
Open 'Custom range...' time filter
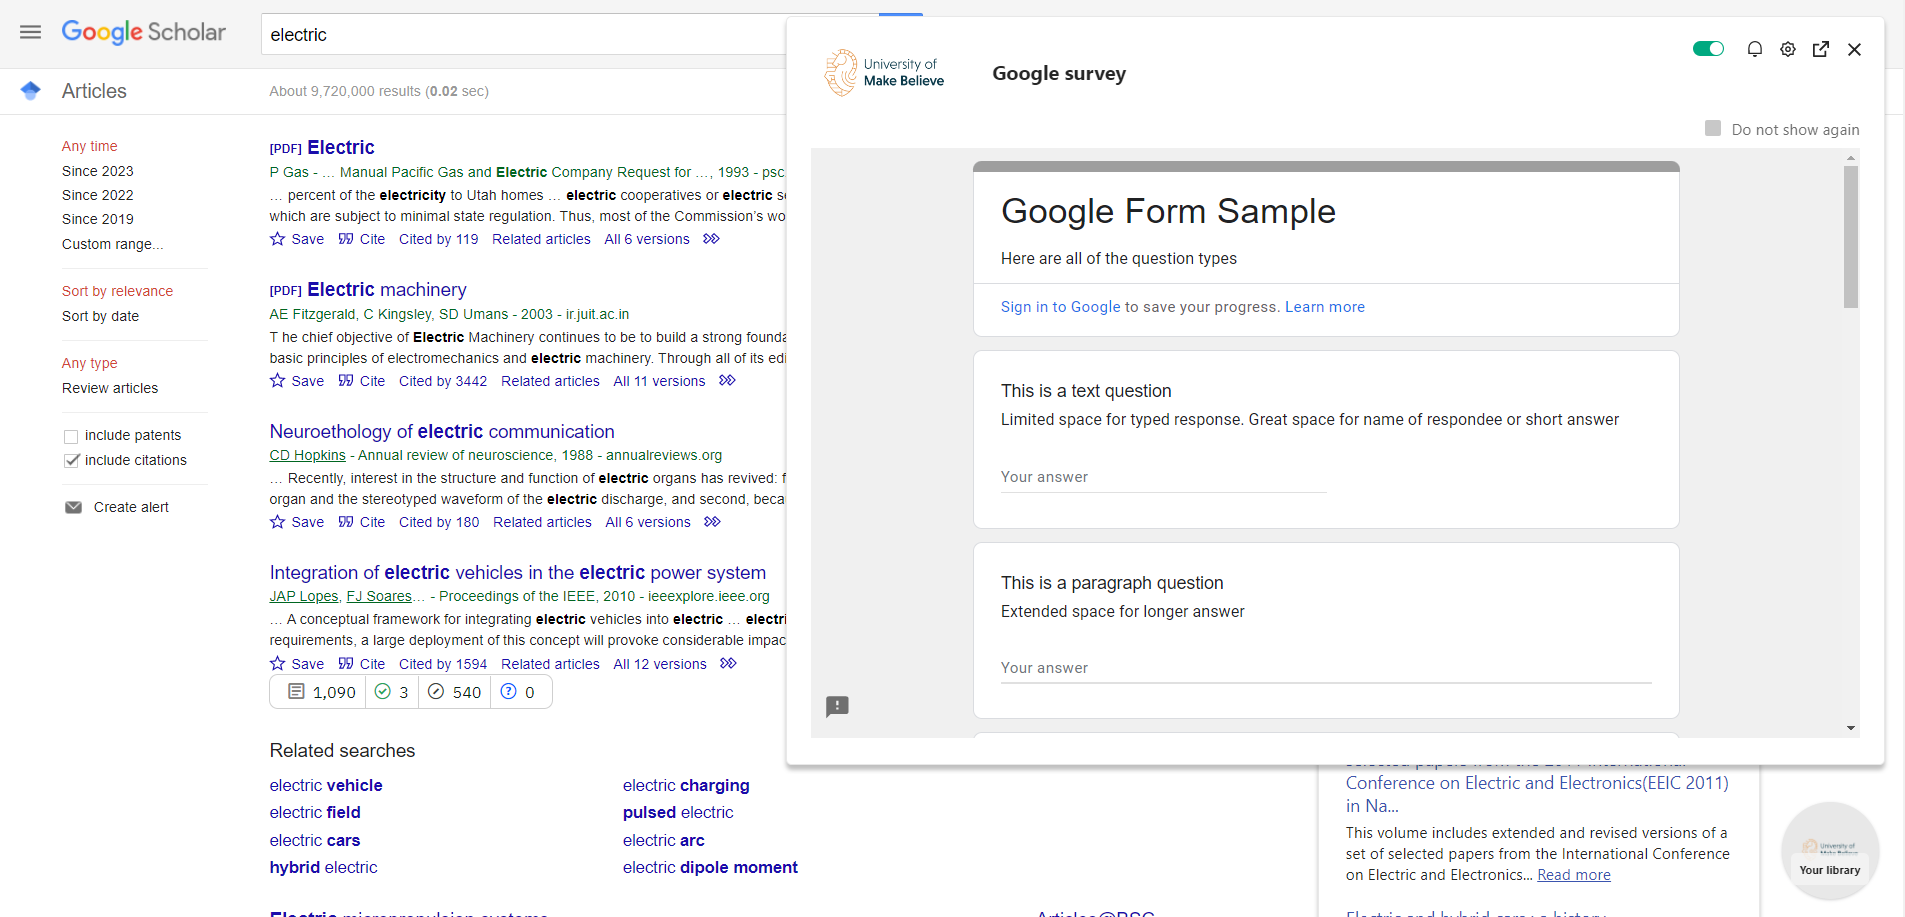tap(112, 244)
